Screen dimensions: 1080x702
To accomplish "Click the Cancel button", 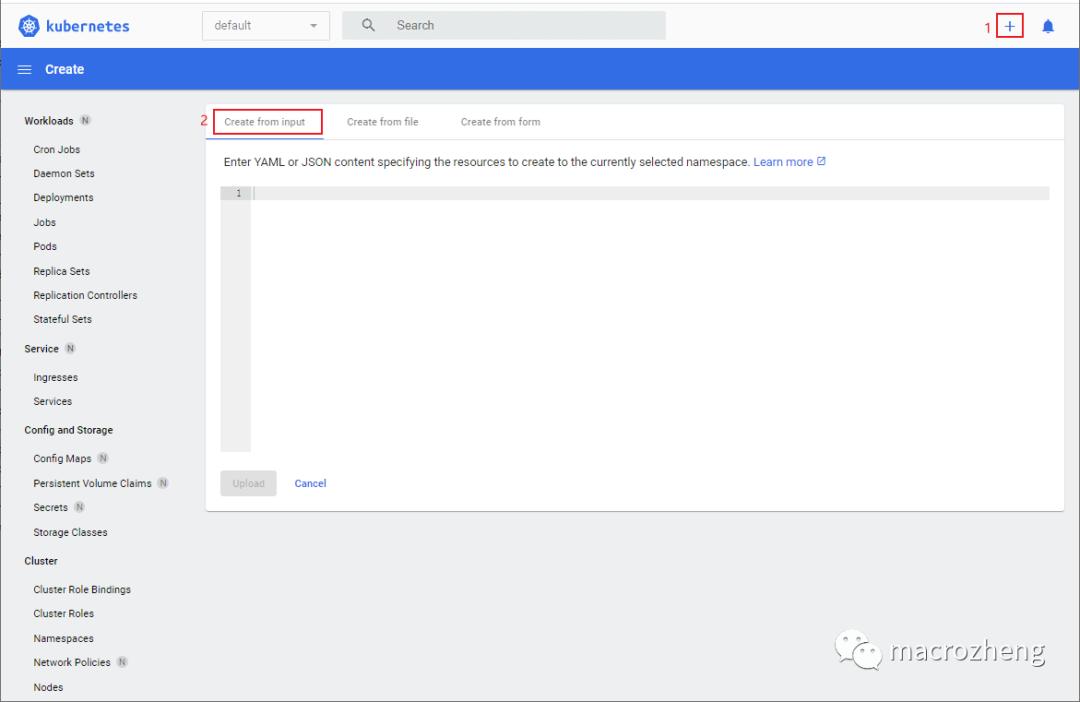I will click(x=310, y=484).
